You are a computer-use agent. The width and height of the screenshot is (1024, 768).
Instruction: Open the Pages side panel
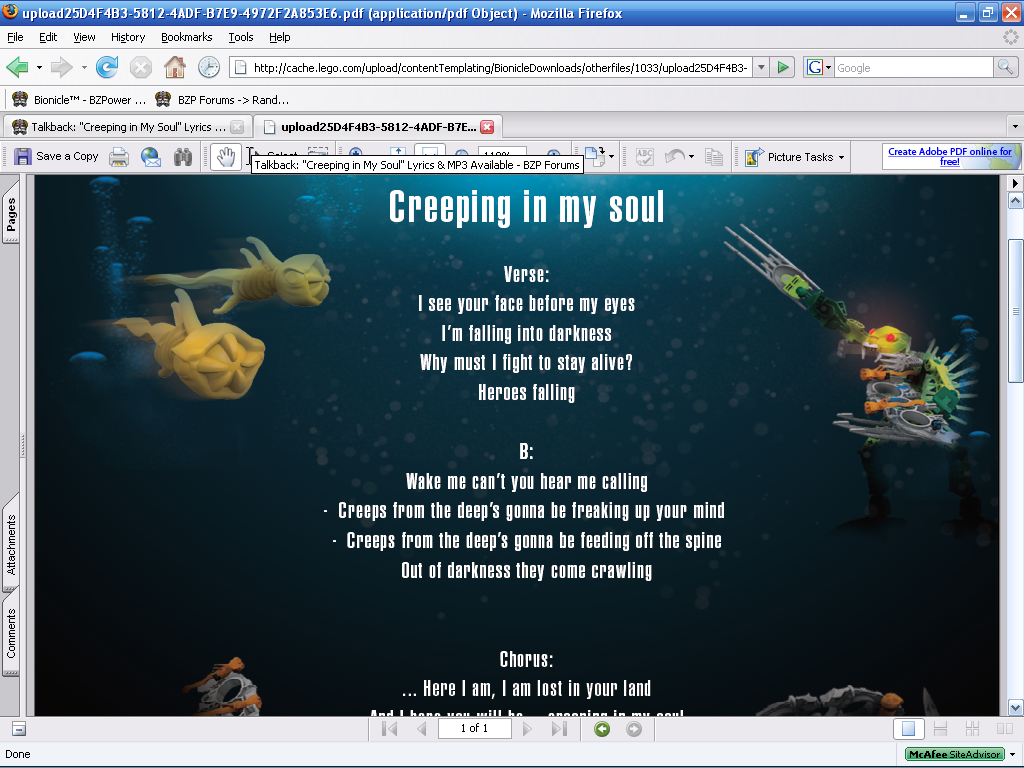11,215
